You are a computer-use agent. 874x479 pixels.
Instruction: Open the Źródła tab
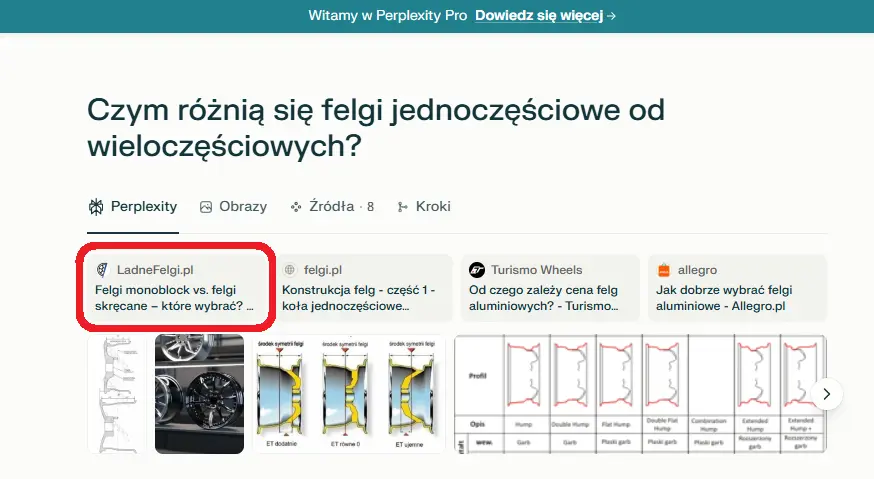tap(332, 207)
